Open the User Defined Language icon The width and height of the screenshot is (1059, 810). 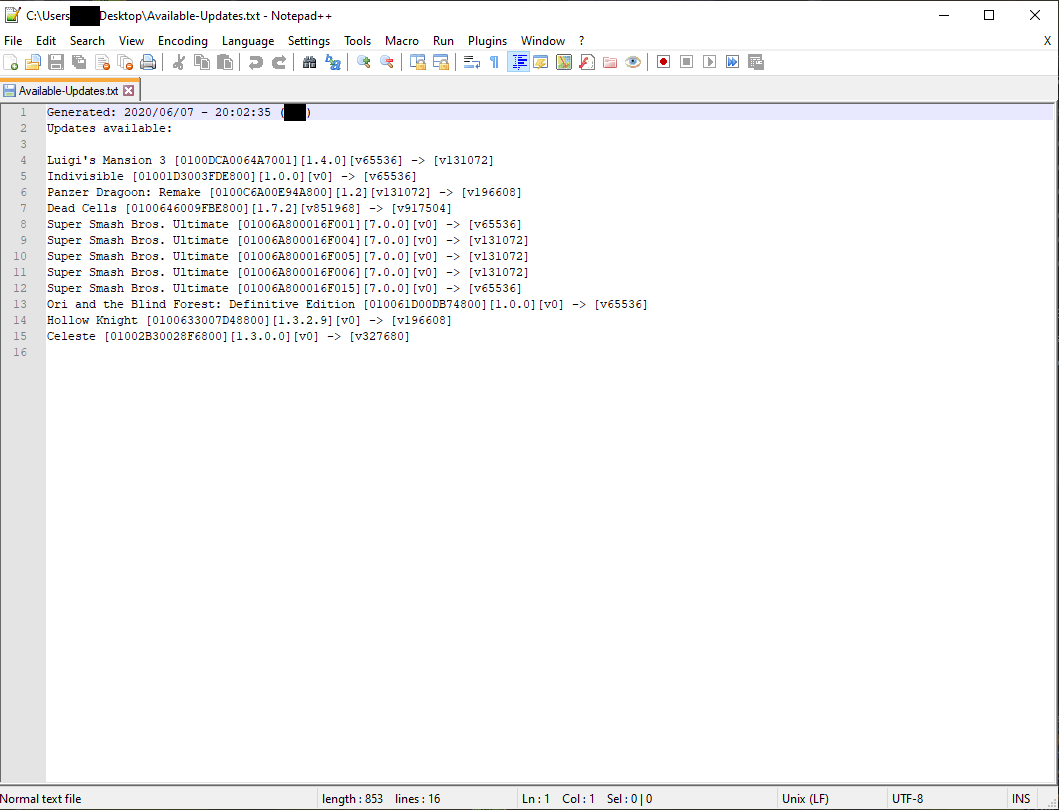point(541,62)
